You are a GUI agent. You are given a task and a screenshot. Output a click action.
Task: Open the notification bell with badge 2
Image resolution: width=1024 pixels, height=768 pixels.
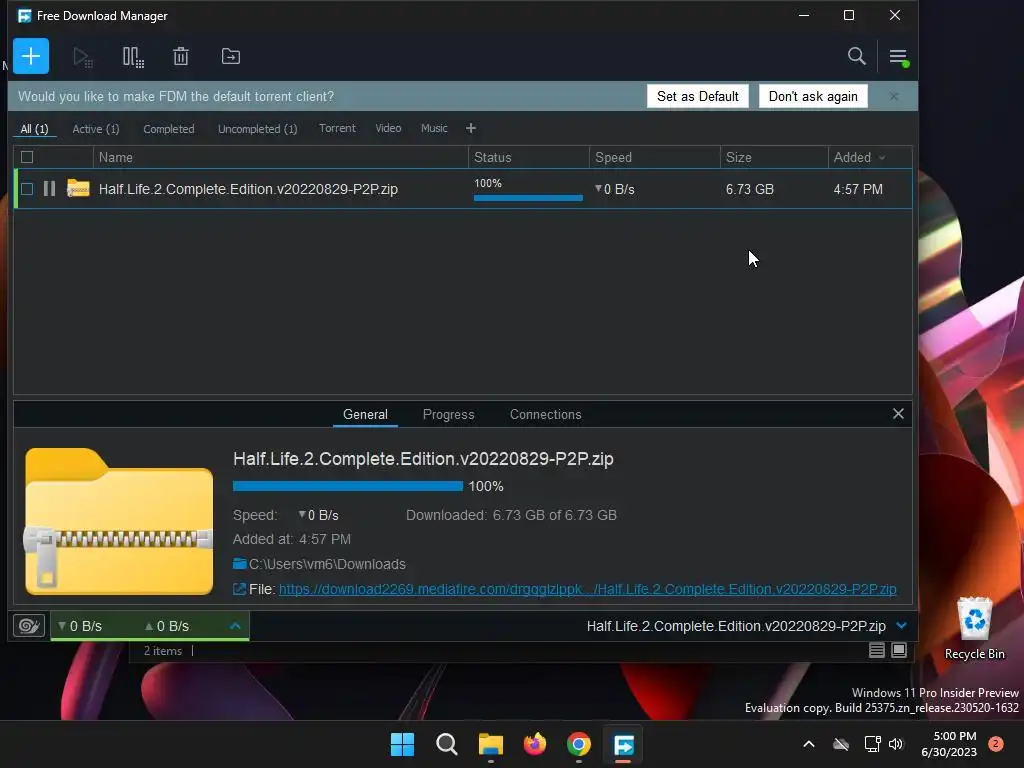996,744
